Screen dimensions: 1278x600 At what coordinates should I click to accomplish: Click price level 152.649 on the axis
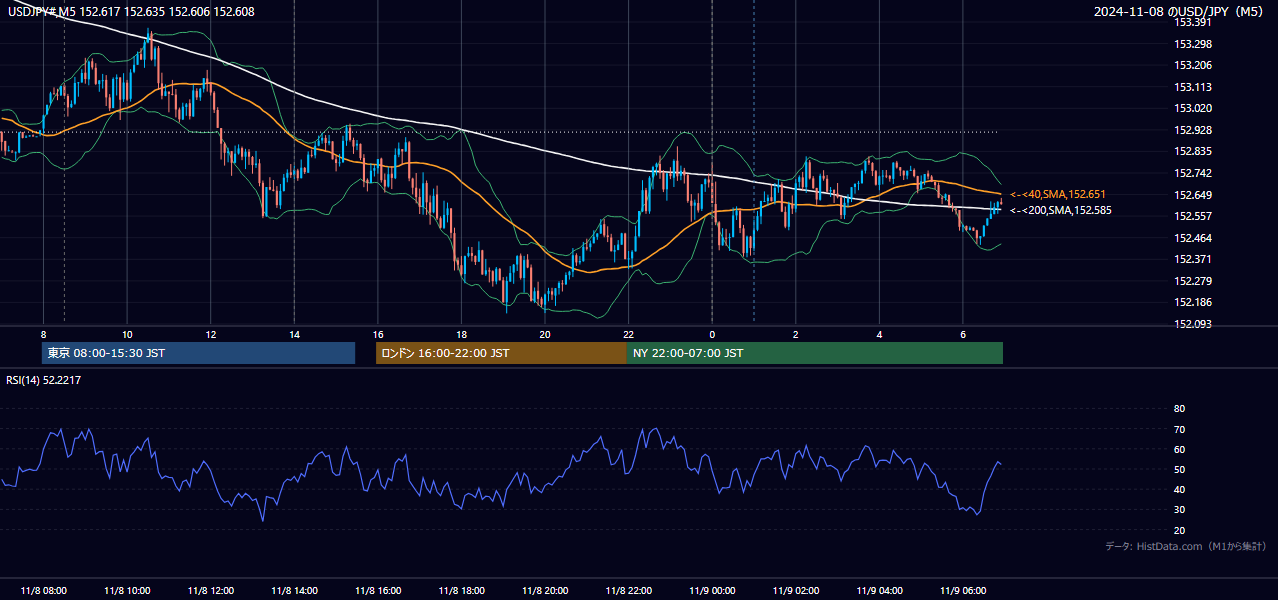1193,195
